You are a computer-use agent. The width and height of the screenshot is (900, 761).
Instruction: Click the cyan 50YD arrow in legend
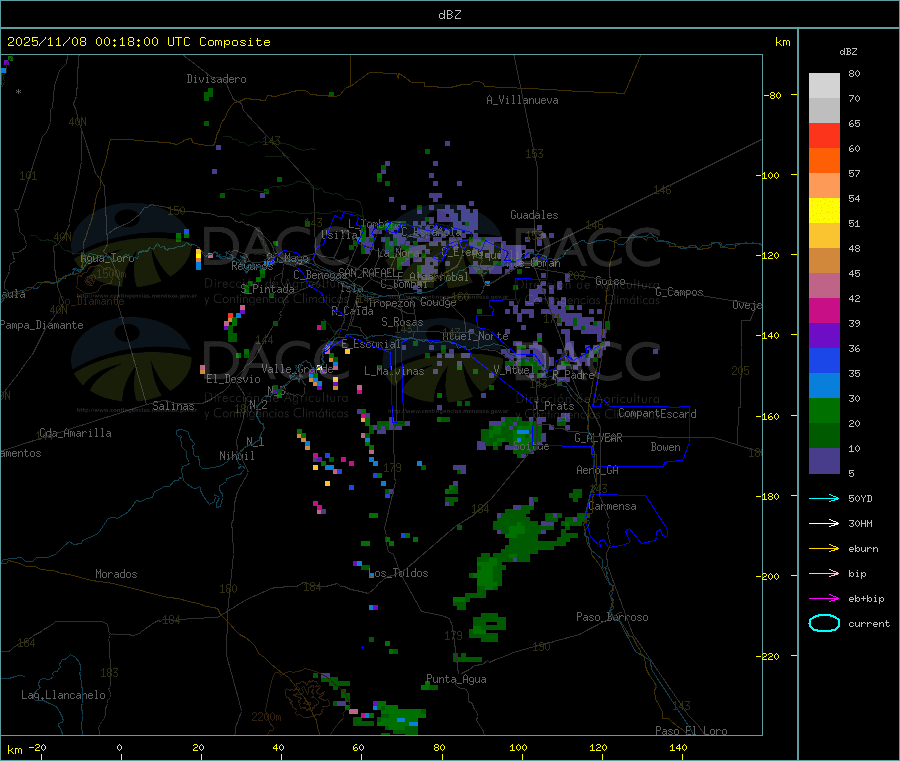[x=824, y=498]
